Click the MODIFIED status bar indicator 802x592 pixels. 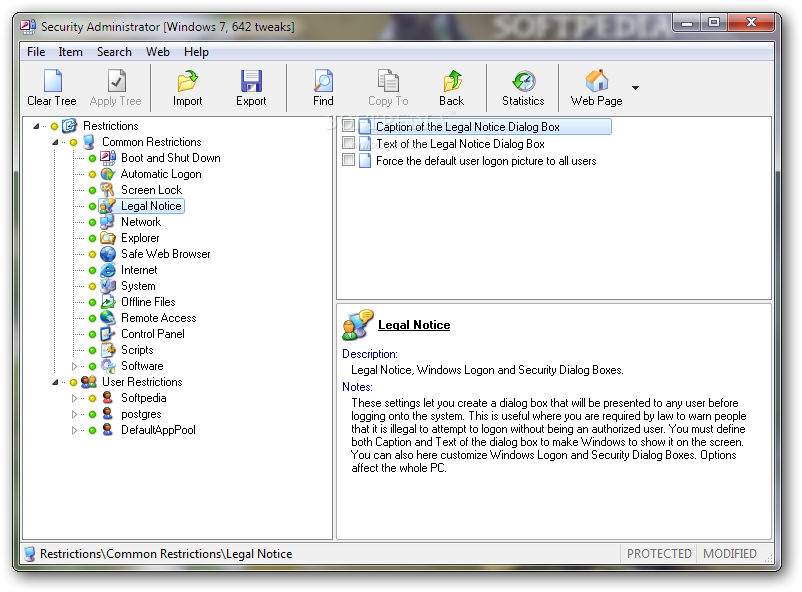pyautogui.click(x=729, y=554)
